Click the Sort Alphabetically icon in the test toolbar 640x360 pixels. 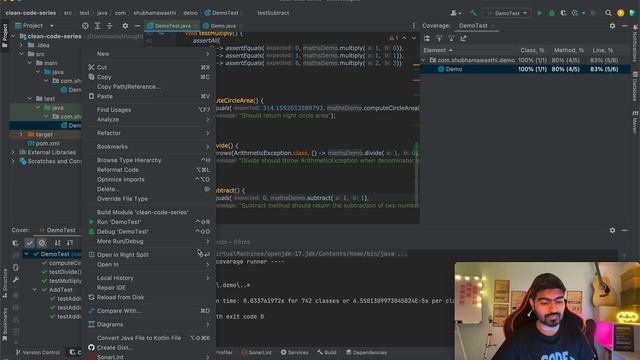tap(57, 243)
